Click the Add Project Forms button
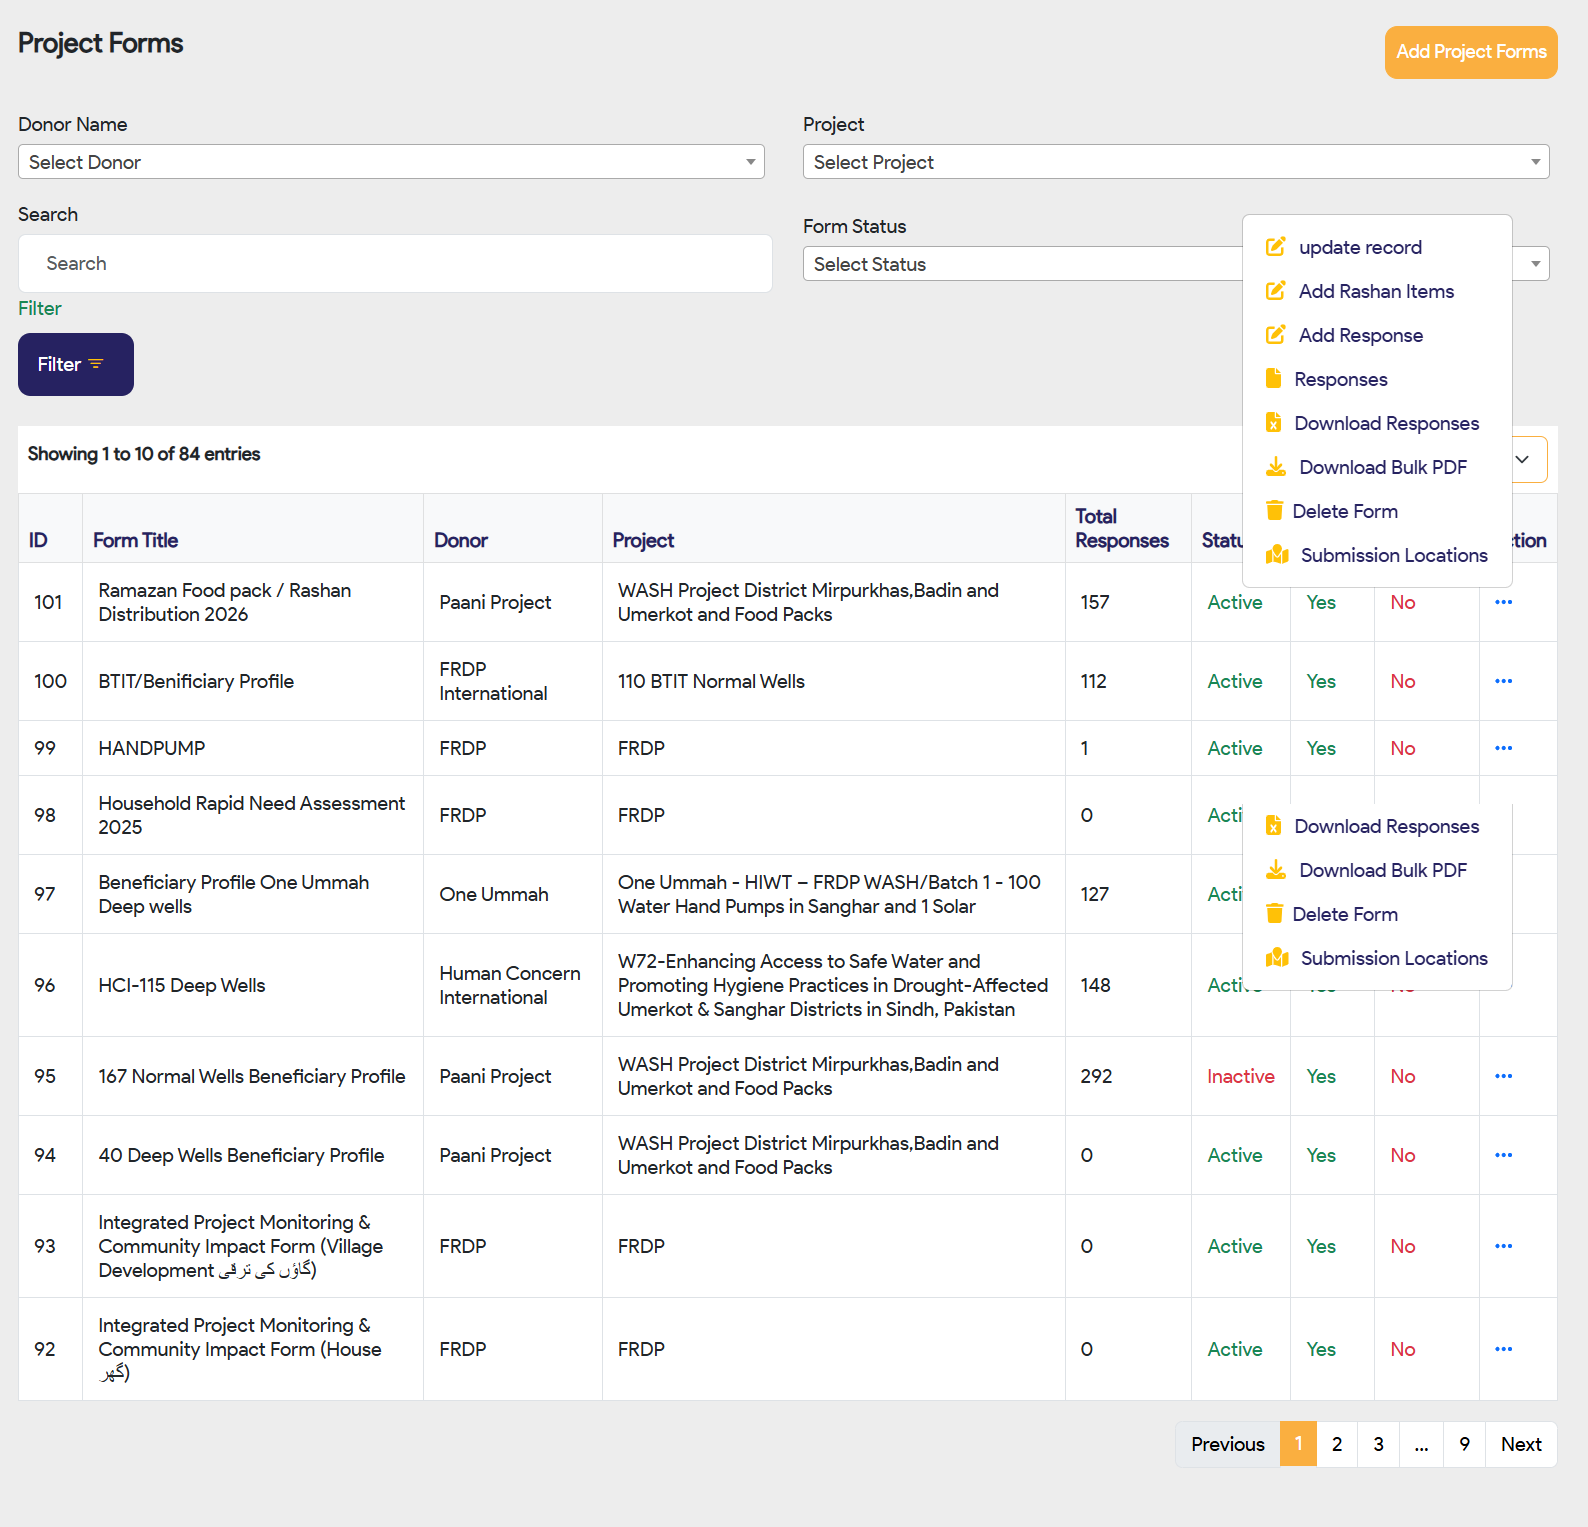Viewport: 1588px width, 1527px height. coord(1470,52)
